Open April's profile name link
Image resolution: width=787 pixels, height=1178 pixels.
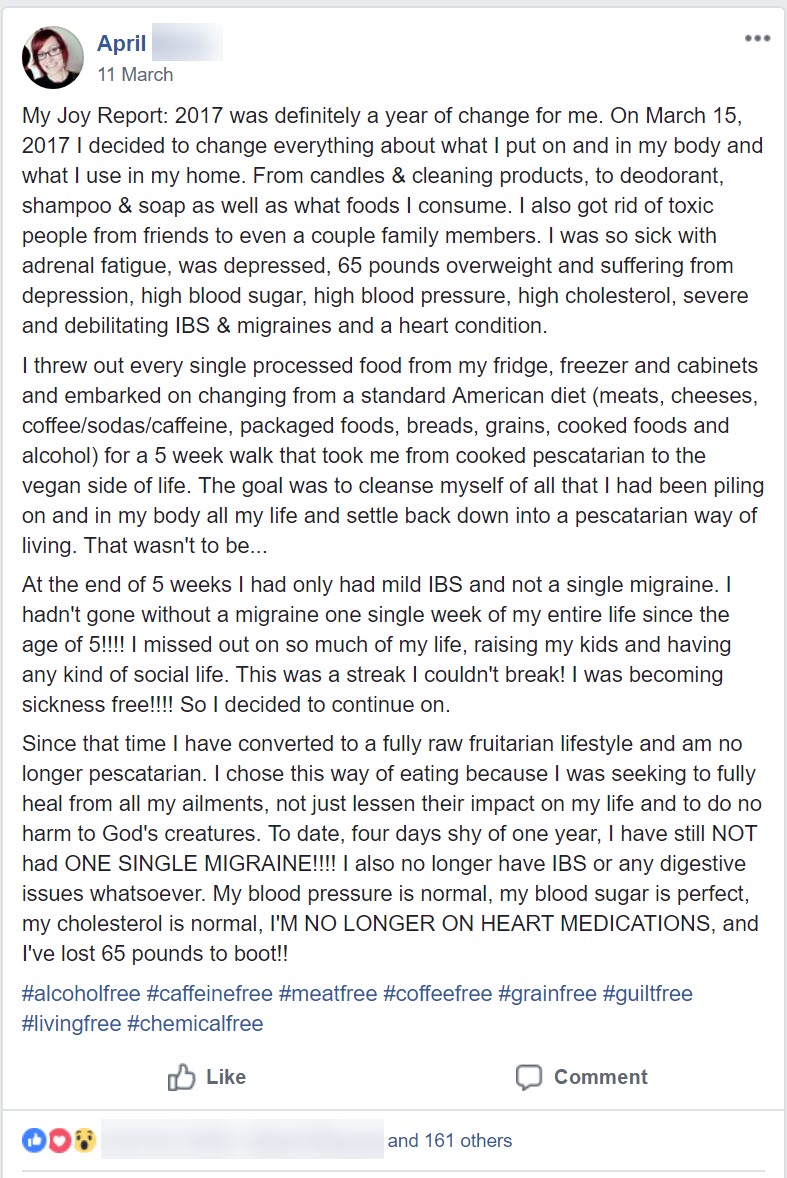click(x=122, y=43)
